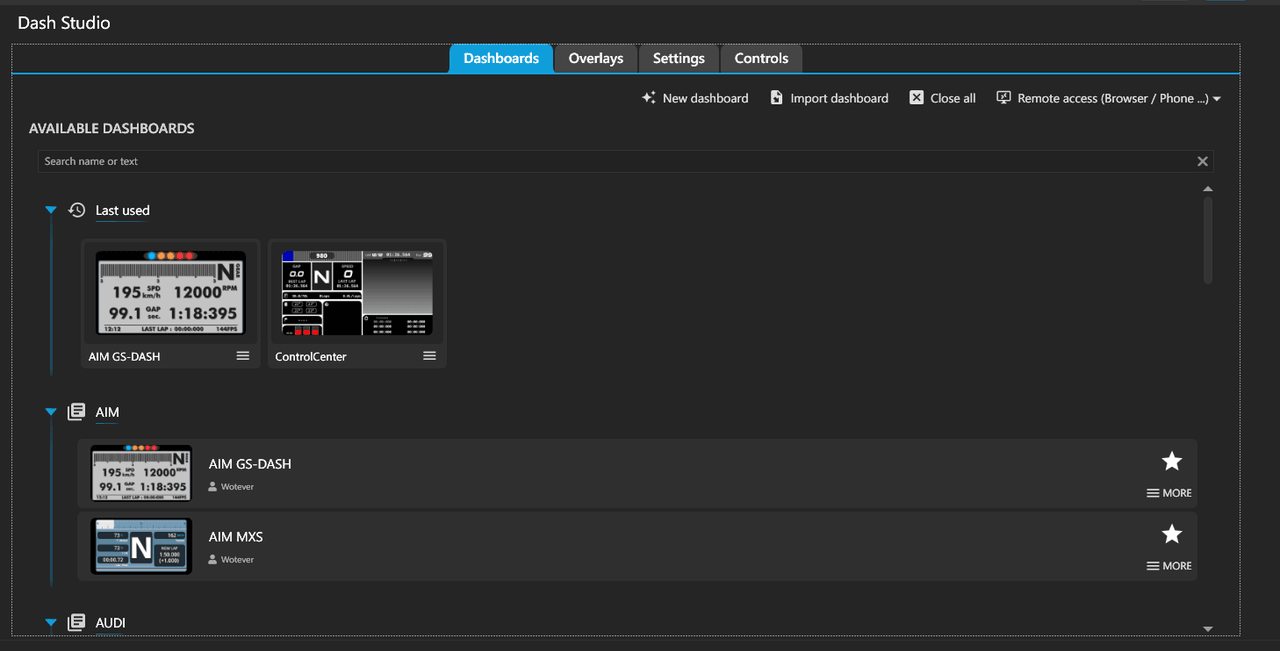Click Close all dashboards
This screenshot has width=1280, height=651.
click(943, 98)
